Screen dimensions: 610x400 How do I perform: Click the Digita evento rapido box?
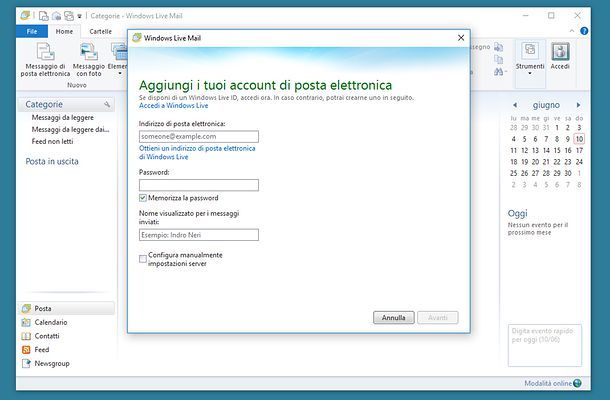[x=545, y=346]
